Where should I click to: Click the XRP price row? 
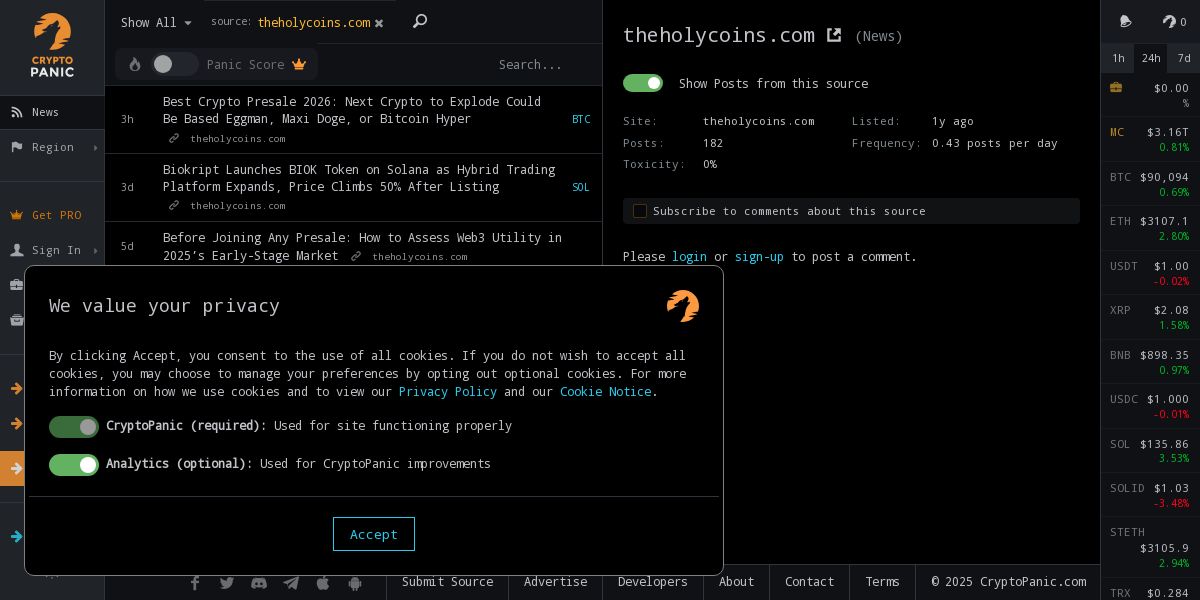1150,317
